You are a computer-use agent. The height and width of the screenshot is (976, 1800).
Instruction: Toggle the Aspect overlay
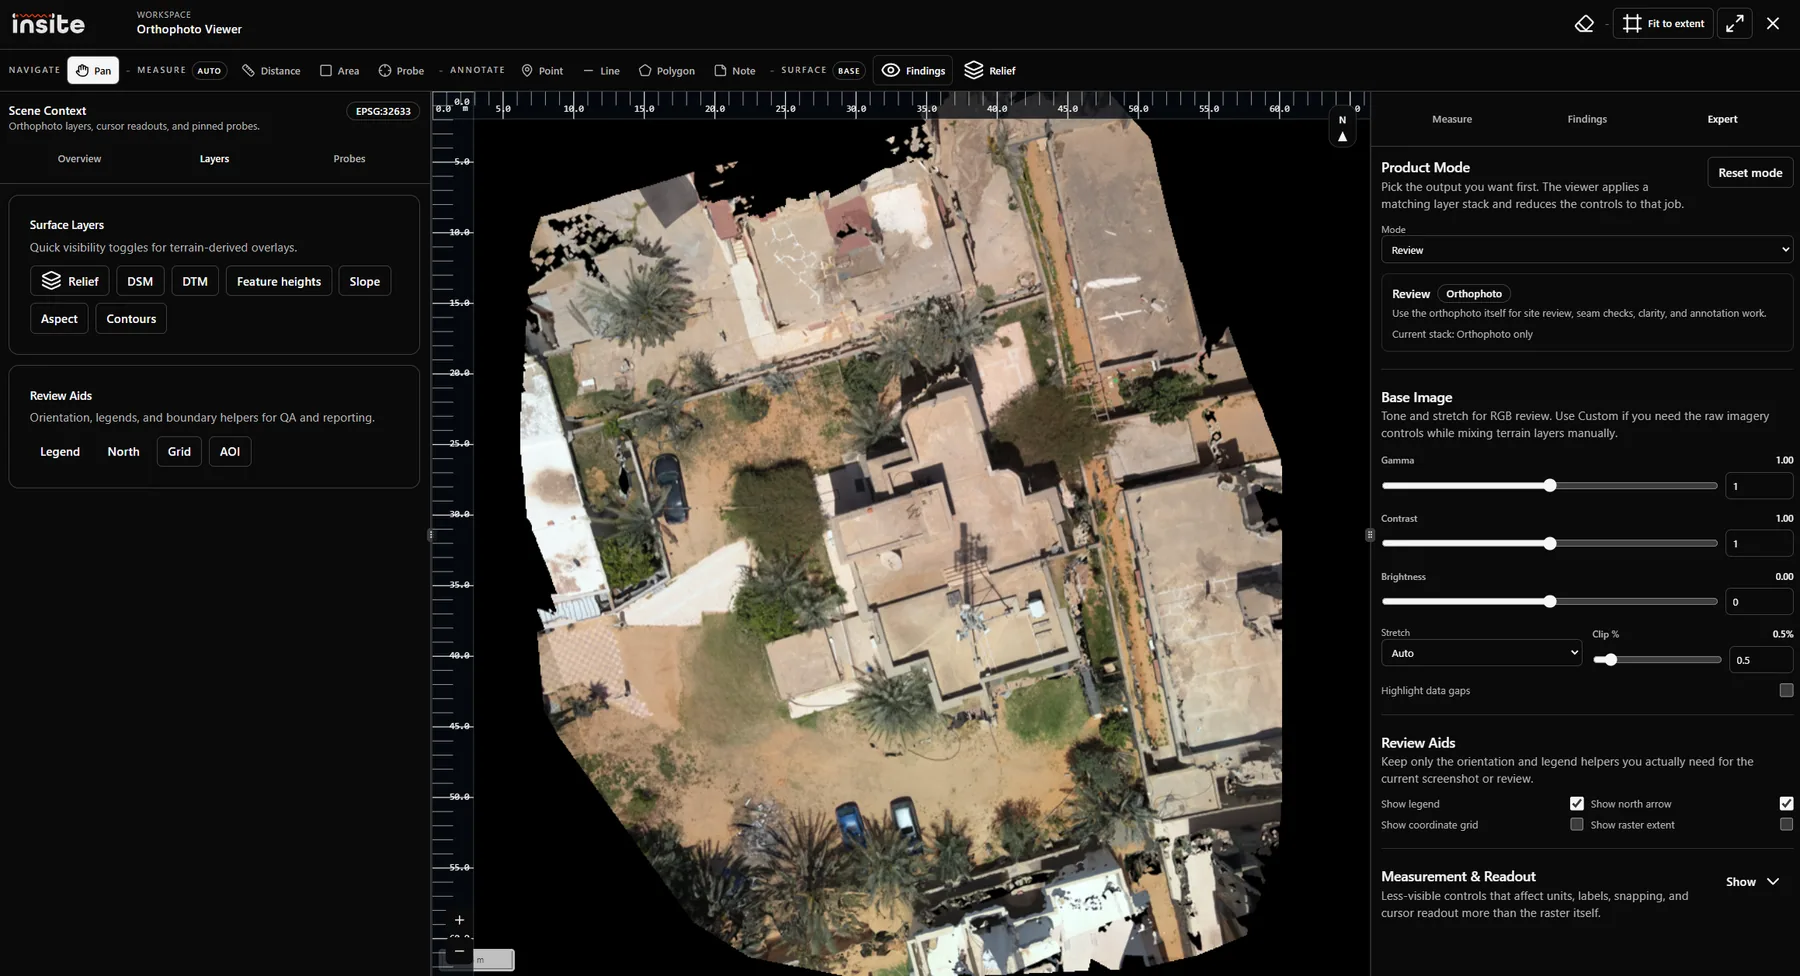(59, 319)
